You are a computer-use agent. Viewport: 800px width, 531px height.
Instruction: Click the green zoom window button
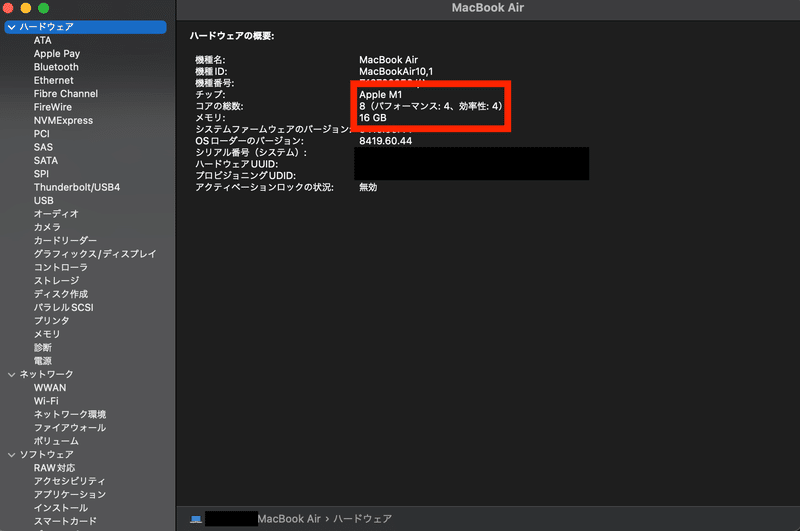click(x=44, y=8)
